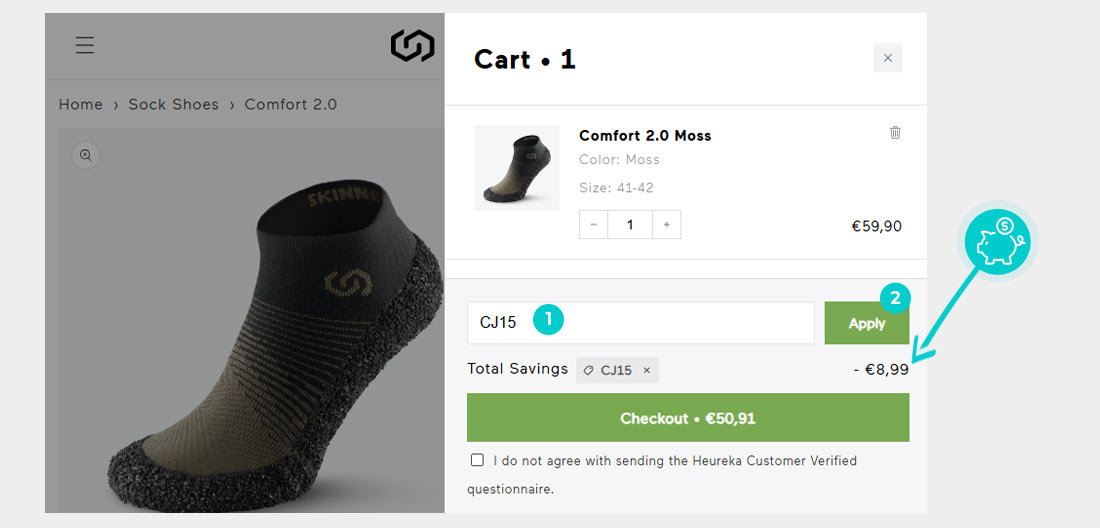Viewport: 1100px width, 528px height.
Task: Close the cart panel
Action: pyautogui.click(x=887, y=58)
